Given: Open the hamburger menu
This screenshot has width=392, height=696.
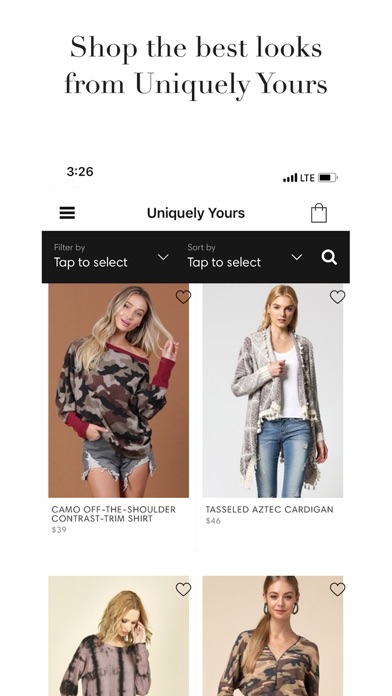Looking at the screenshot, I should pyautogui.click(x=67, y=213).
